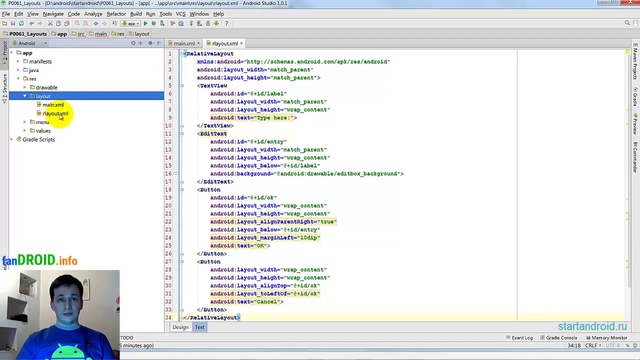Open Project Structure toolbar icon
This screenshot has height=360, width=640.
click(181, 24)
